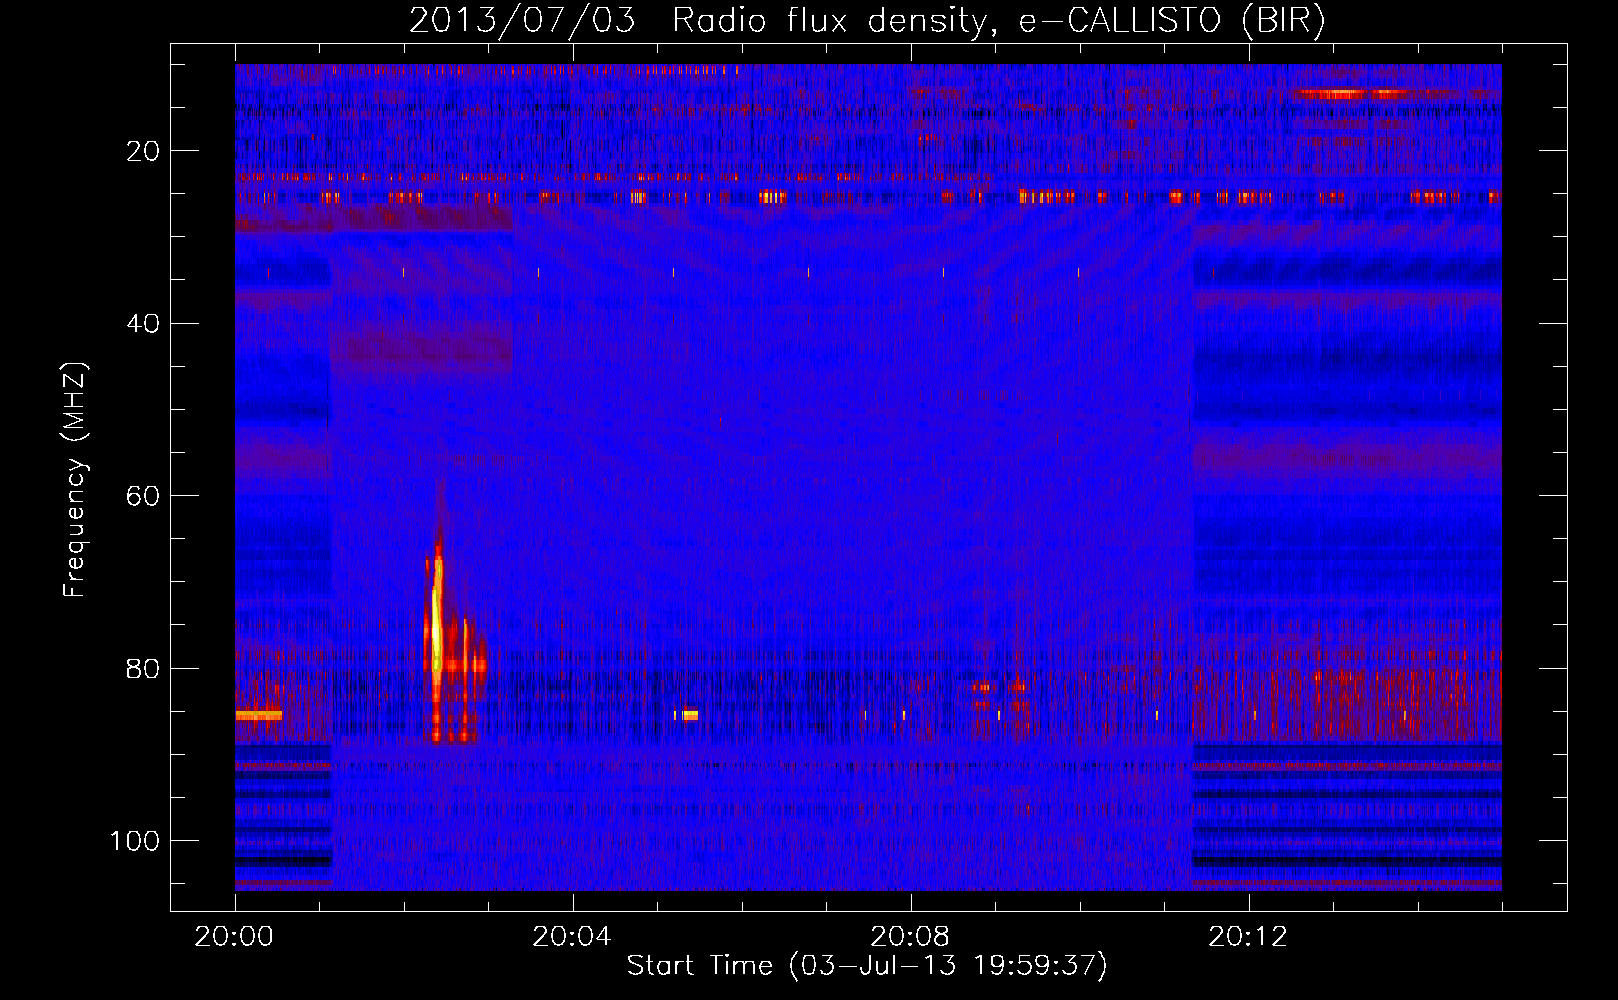Click the '40' frequency tick label
This screenshot has width=1618, height=1000.
[143, 324]
